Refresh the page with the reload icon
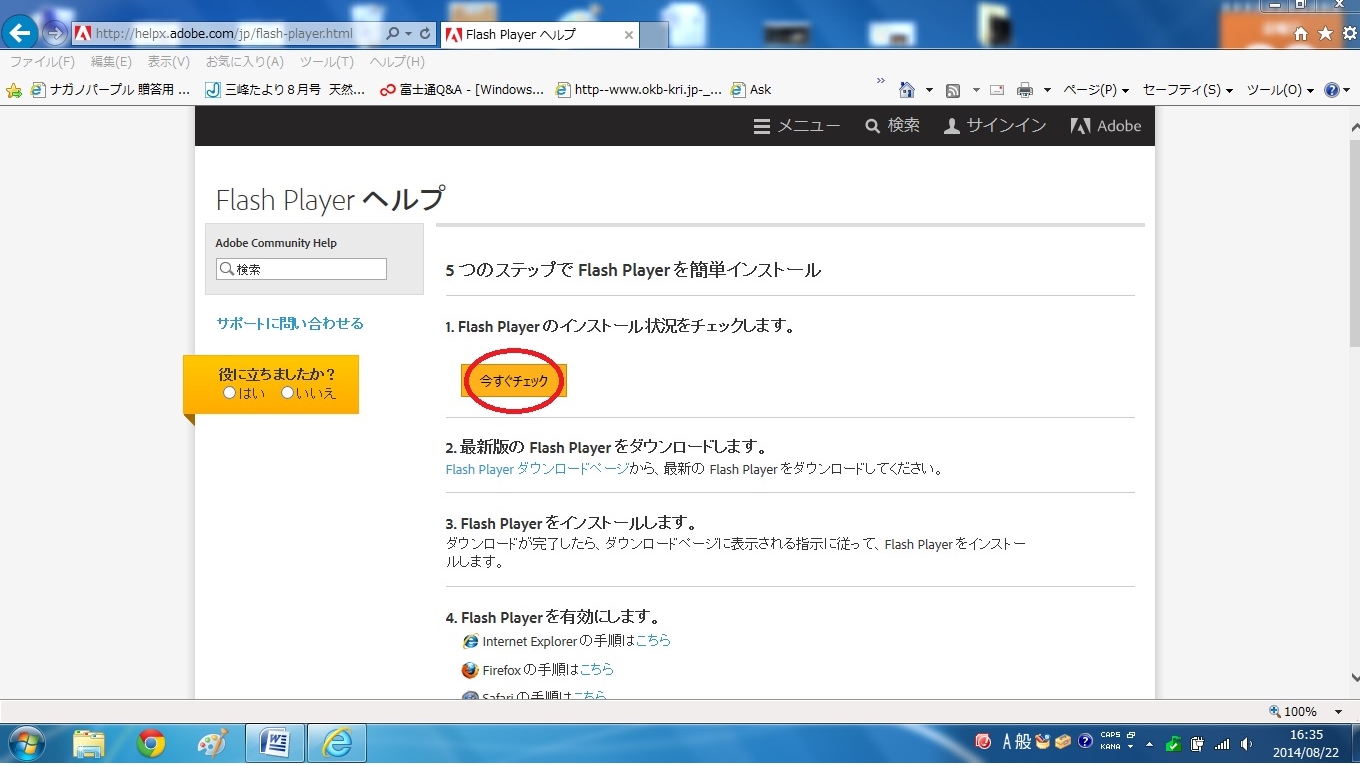The height and width of the screenshot is (765, 1360). point(425,33)
